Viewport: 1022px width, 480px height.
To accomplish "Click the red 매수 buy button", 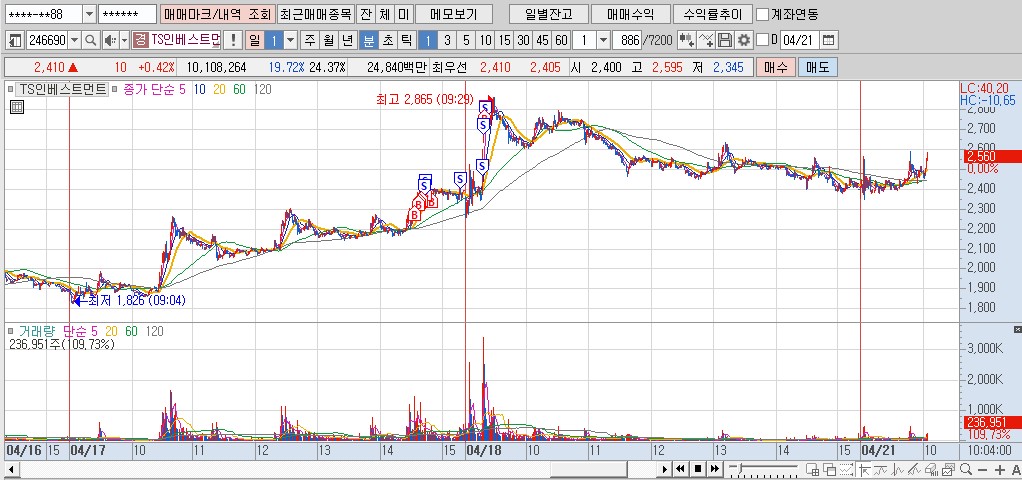I will click(x=775, y=67).
